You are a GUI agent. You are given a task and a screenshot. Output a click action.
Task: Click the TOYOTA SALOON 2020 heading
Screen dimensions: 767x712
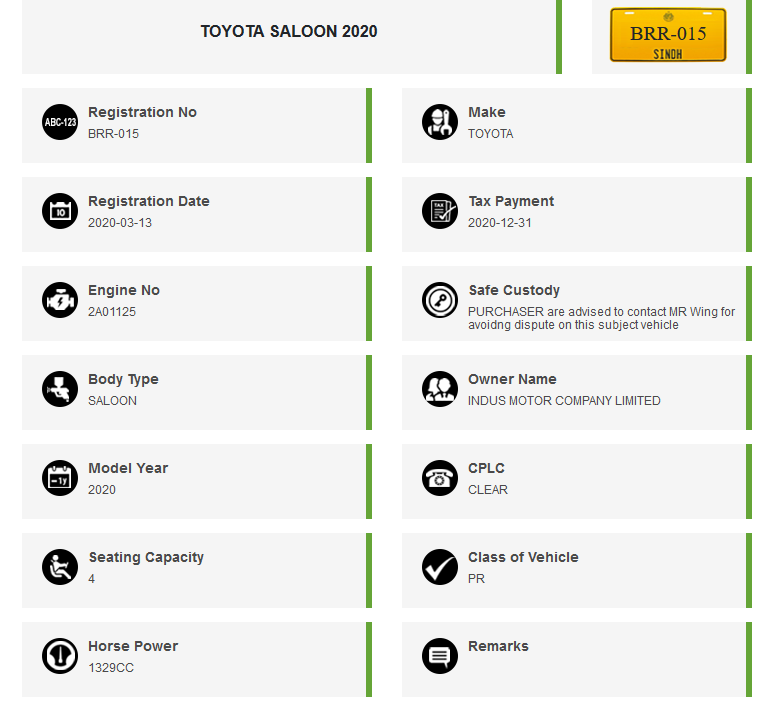click(x=289, y=31)
